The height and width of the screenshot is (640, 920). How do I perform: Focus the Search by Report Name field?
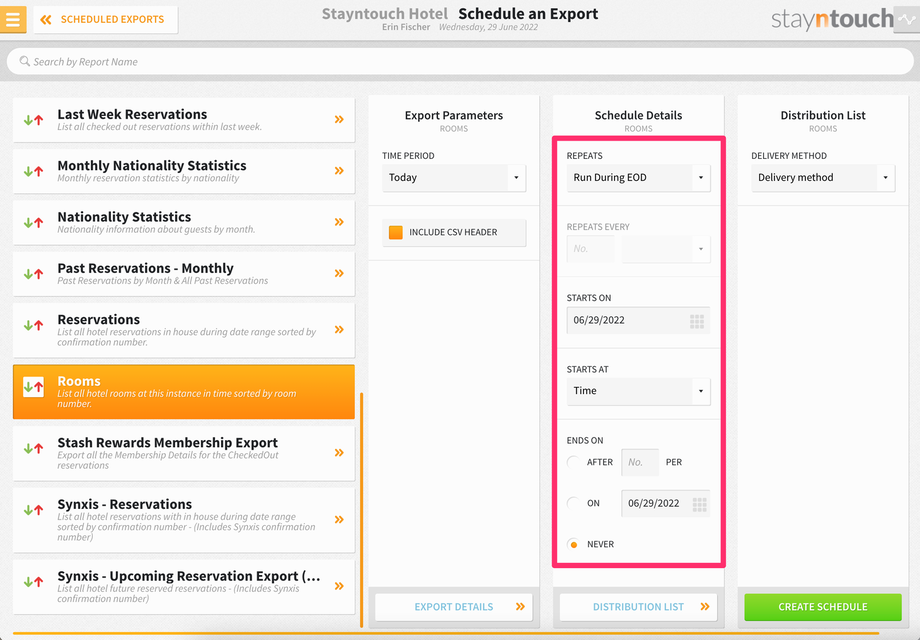coord(460,62)
